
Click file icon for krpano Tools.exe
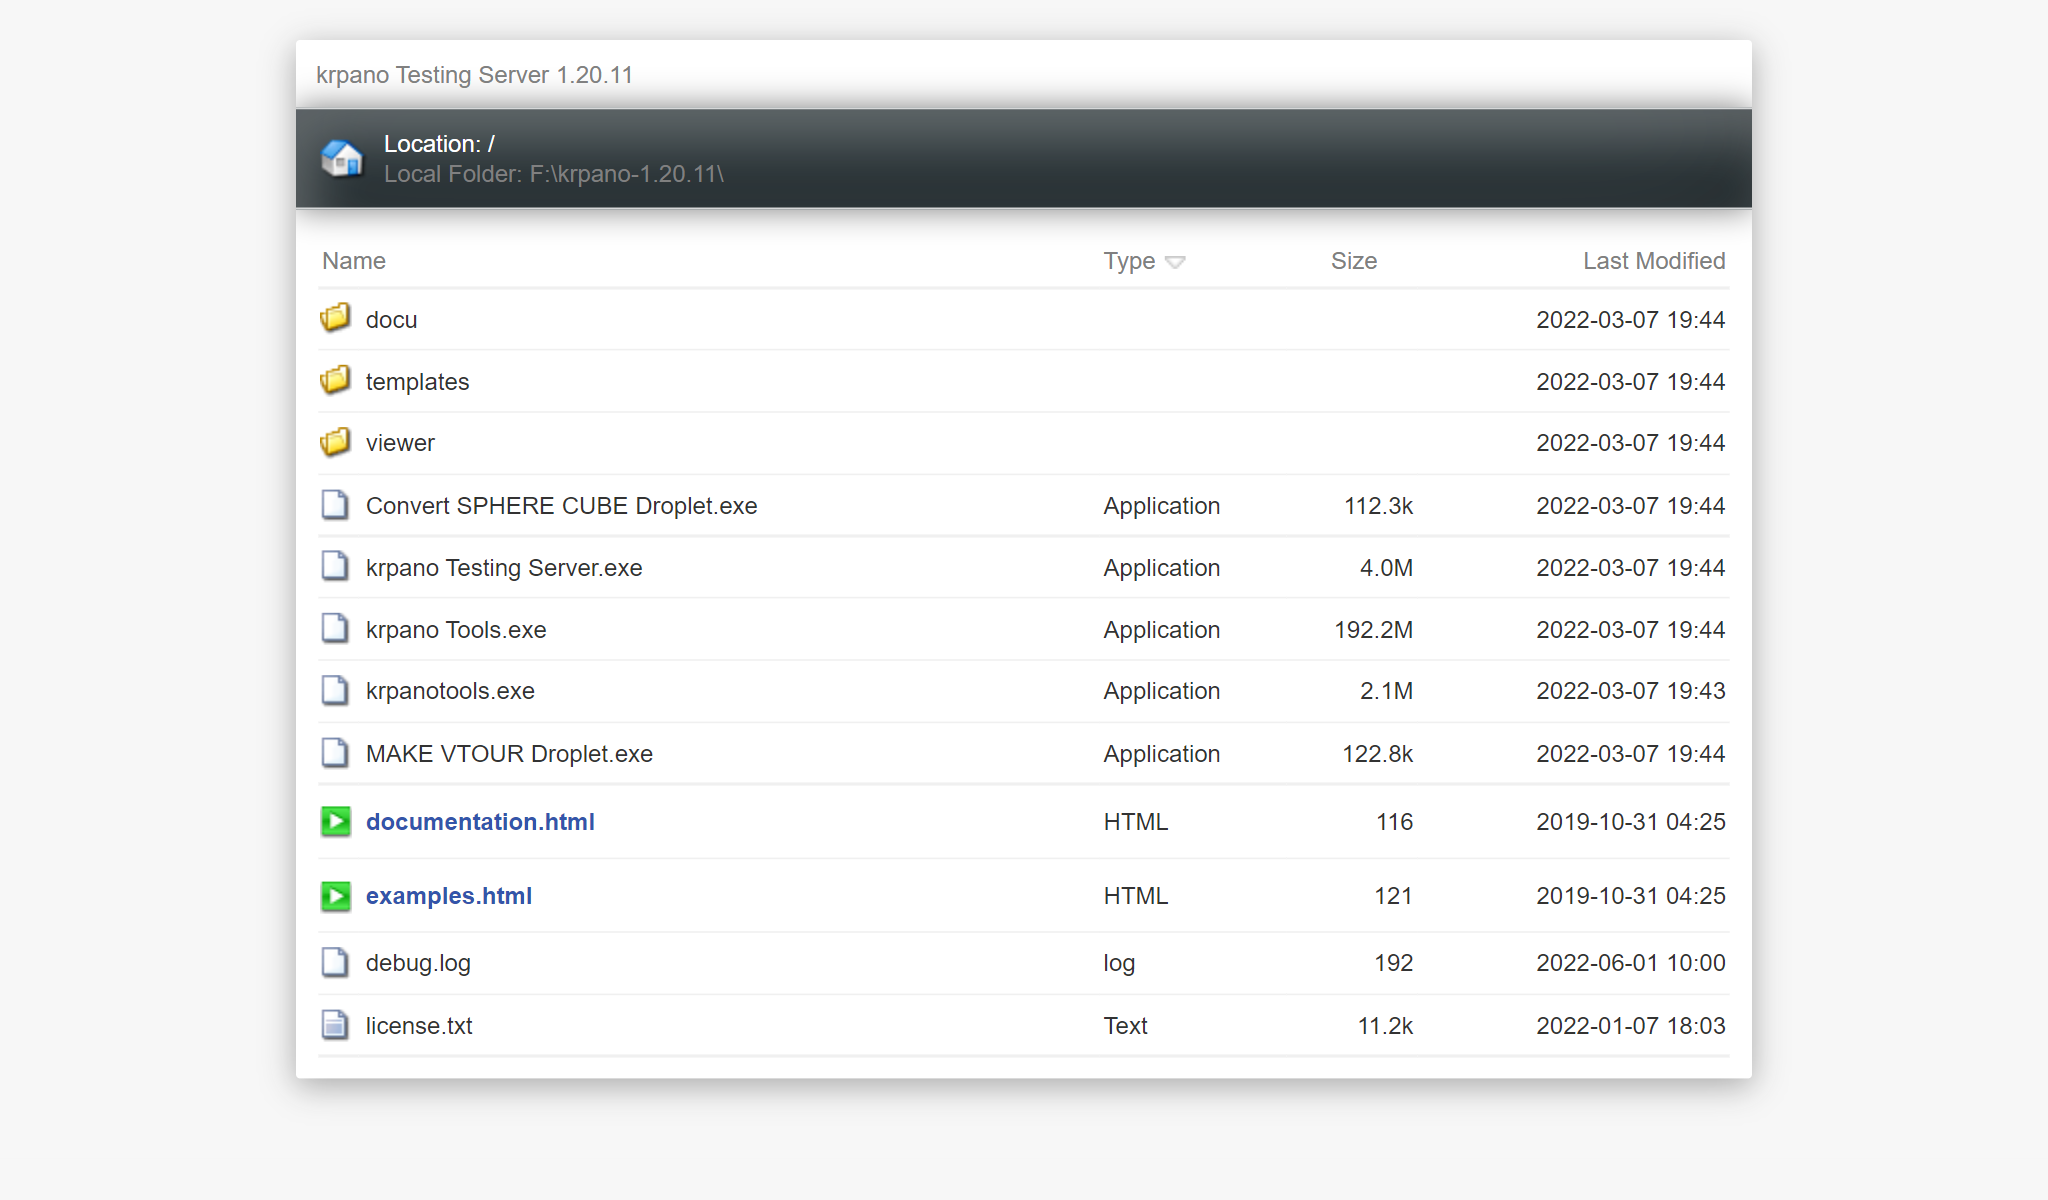click(335, 629)
